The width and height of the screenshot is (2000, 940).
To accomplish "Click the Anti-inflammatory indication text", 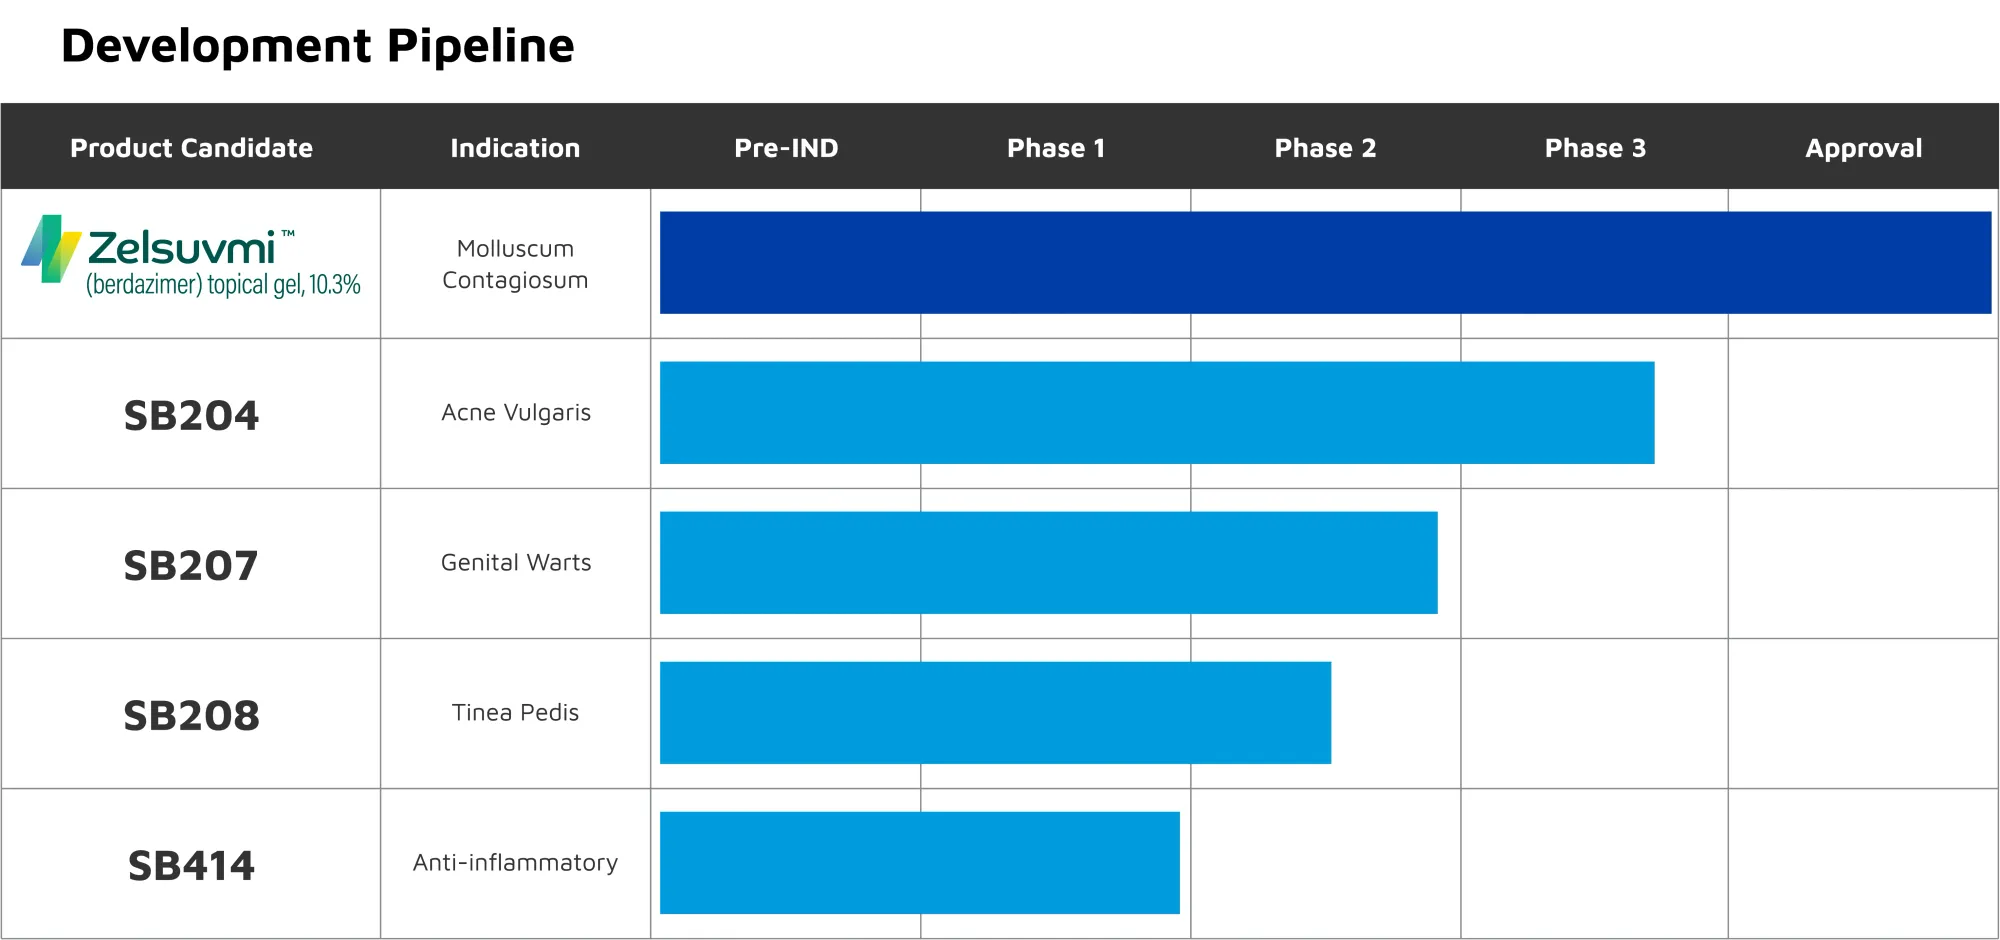I will 515,862.
